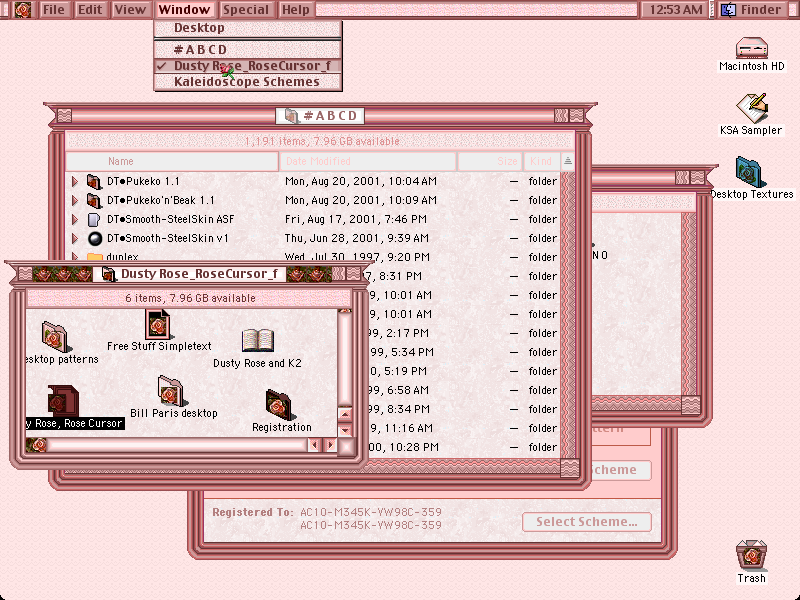
Task: Click the '6 items, 7.96 GB available' status
Action: (x=190, y=298)
